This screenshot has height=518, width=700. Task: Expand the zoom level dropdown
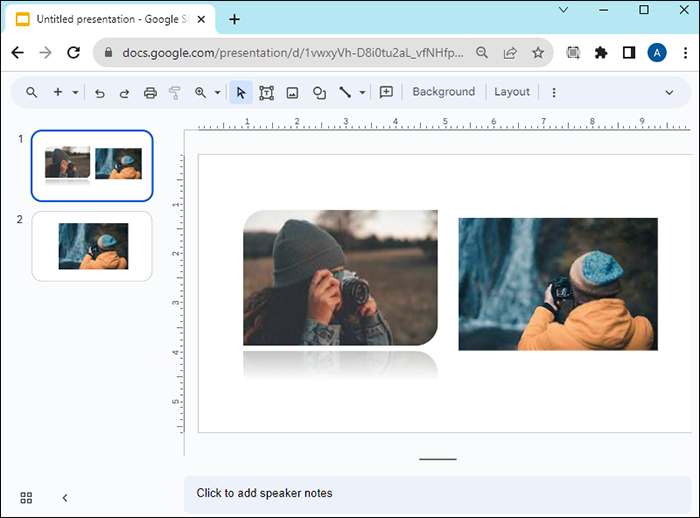point(217,92)
